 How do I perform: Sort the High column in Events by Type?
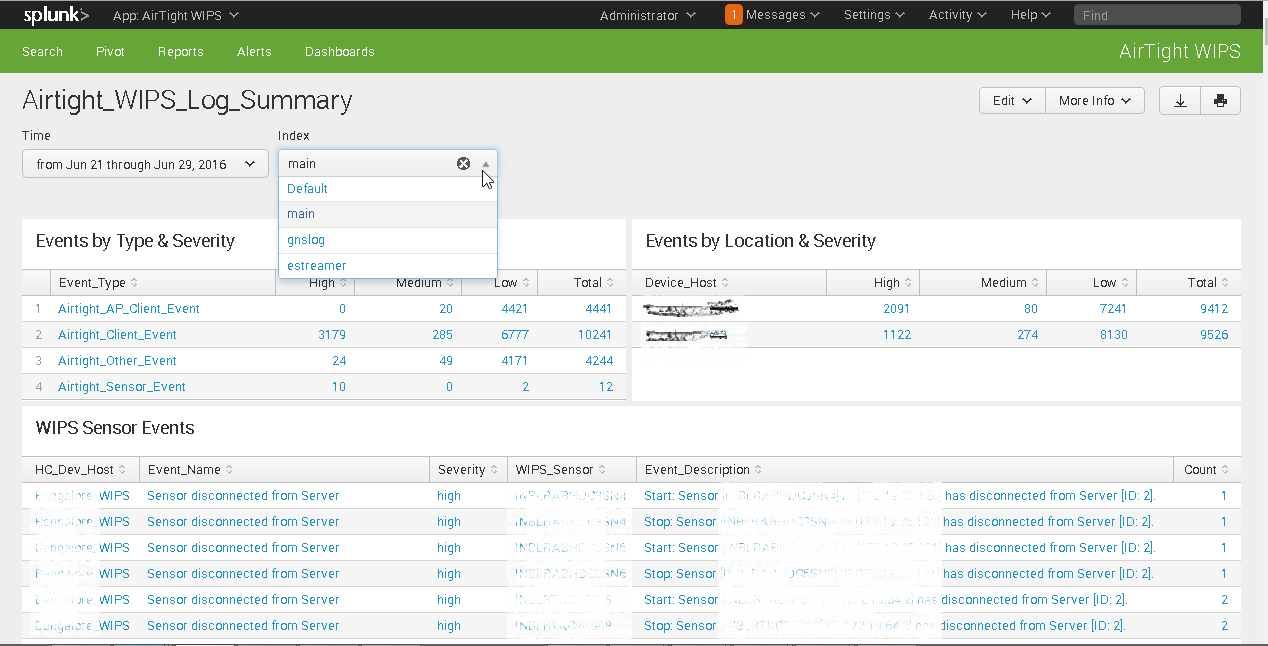click(322, 282)
